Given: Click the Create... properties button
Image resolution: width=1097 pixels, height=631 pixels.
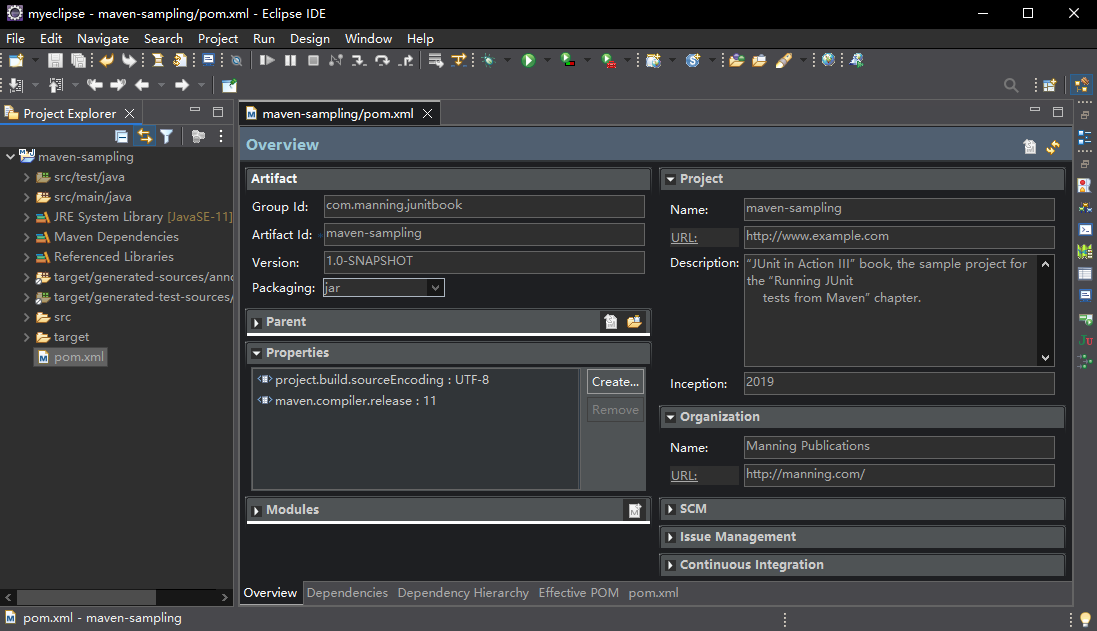Looking at the screenshot, I should coord(616,382).
